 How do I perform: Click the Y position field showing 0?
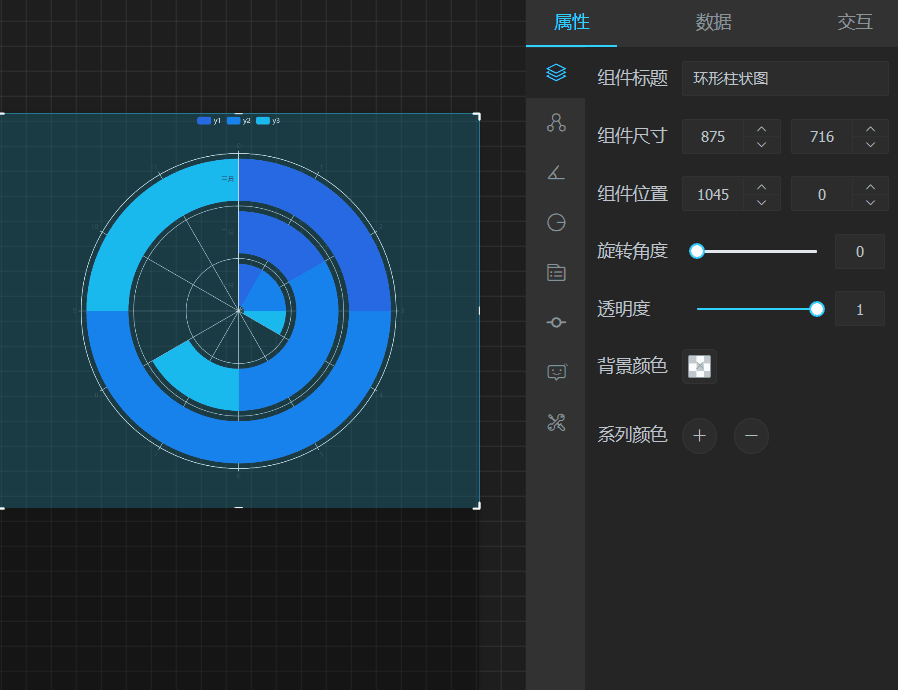(821, 194)
